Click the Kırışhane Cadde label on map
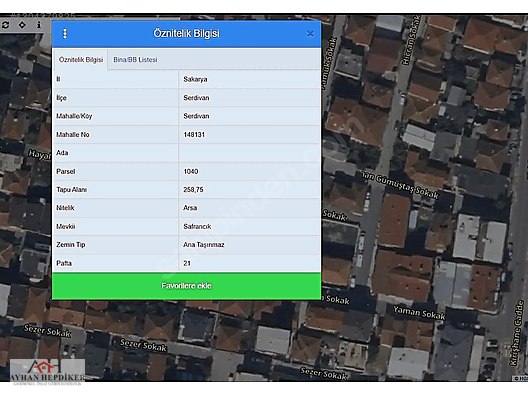528x396 pixels. click(517, 334)
